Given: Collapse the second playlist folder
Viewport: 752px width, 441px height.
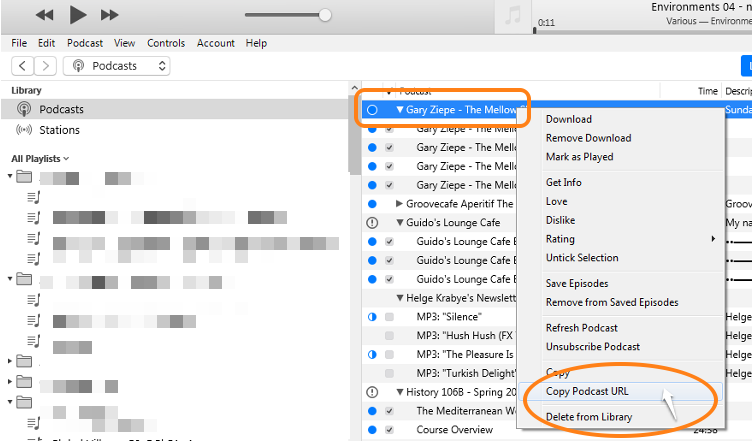Looking at the screenshot, I should pos(10,279).
